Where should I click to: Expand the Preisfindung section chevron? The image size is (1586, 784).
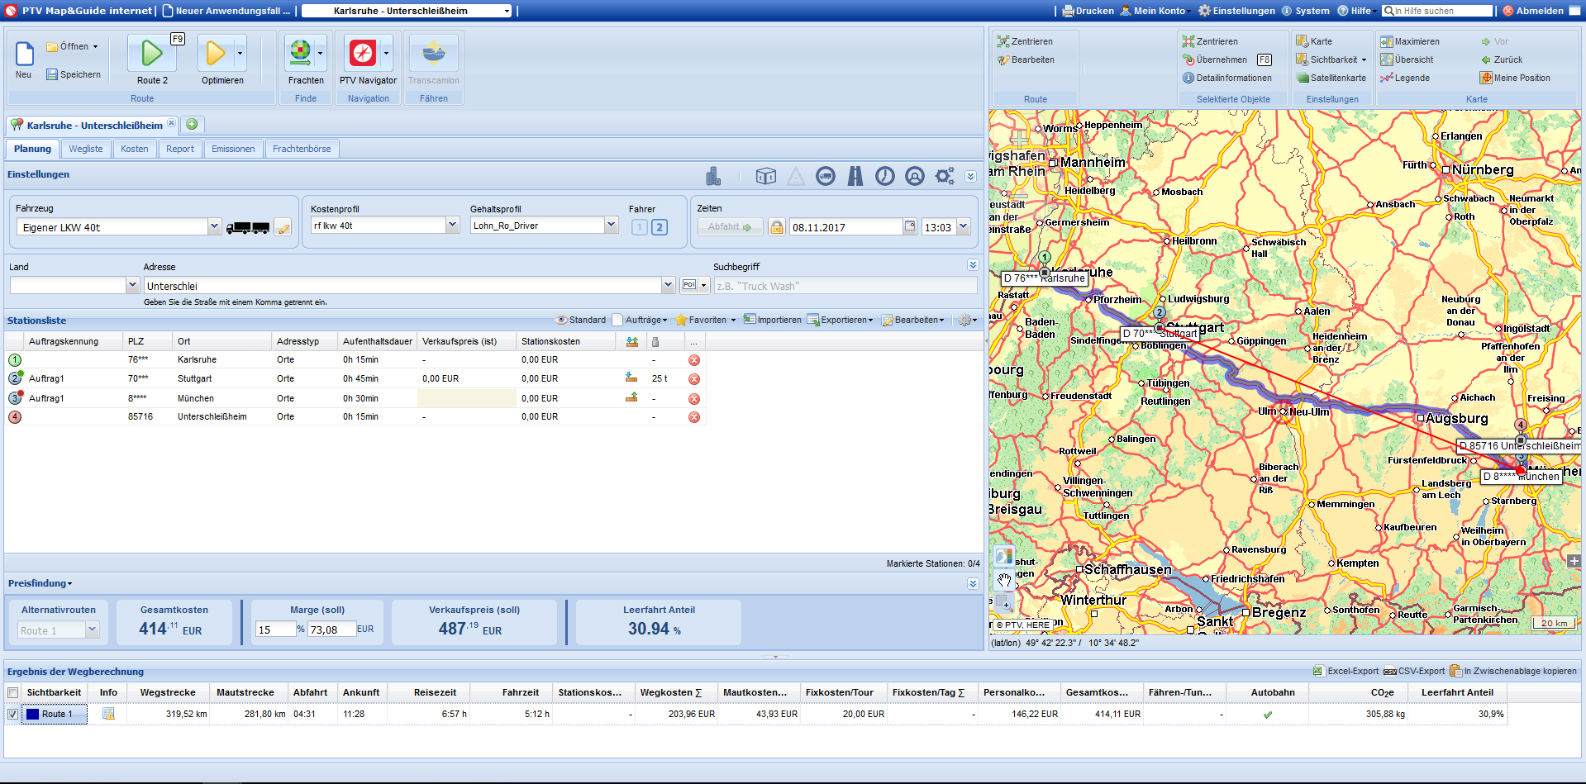tap(973, 583)
